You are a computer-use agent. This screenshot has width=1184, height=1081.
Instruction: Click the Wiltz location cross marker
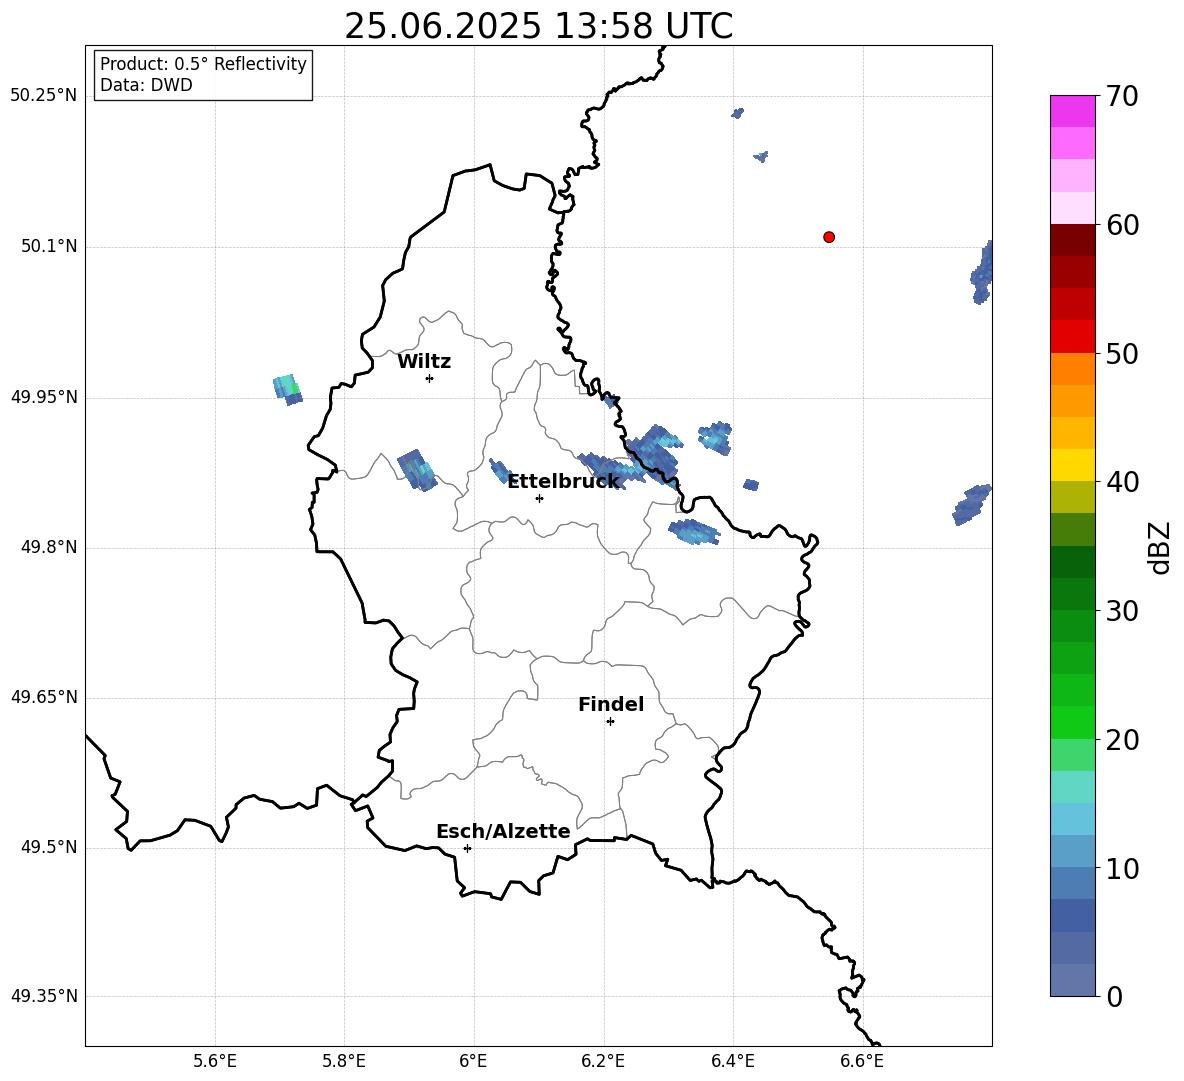(430, 378)
